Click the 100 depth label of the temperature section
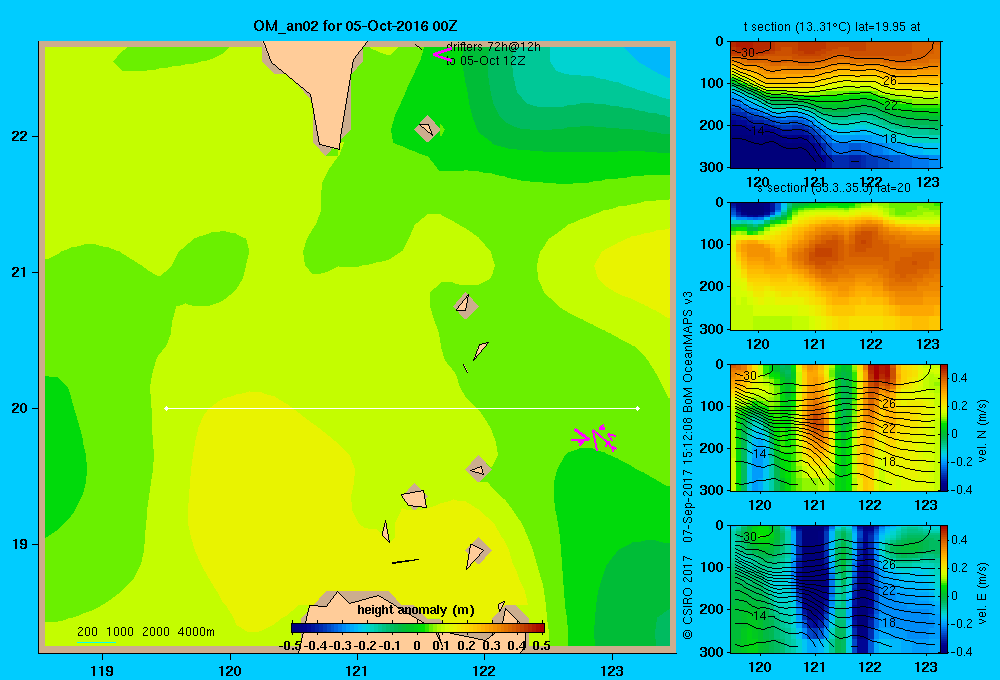This screenshot has width=1000, height=680. pyautogui.click(x=711, y=83)
